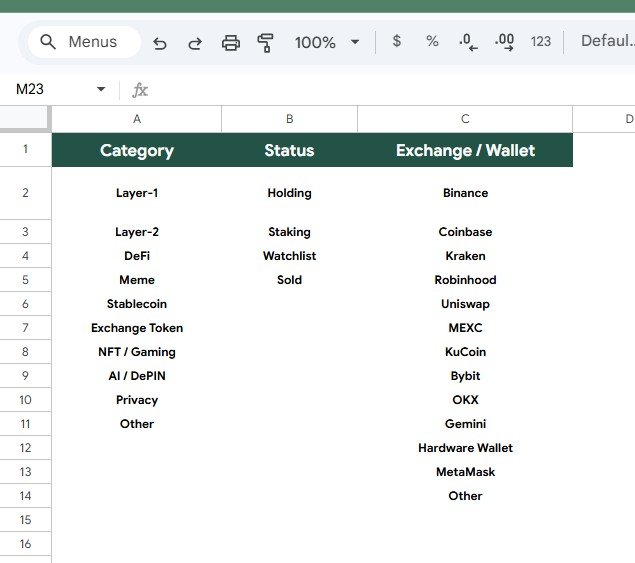Select the Sold cell

[290, 280]
